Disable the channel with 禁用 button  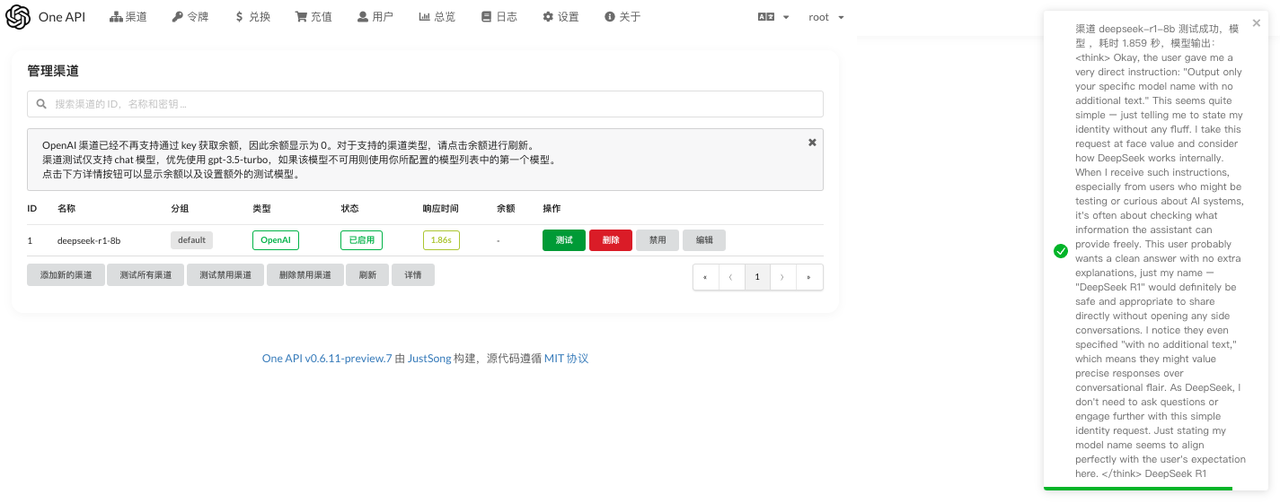pyautogui.click(x=657, y=240)
